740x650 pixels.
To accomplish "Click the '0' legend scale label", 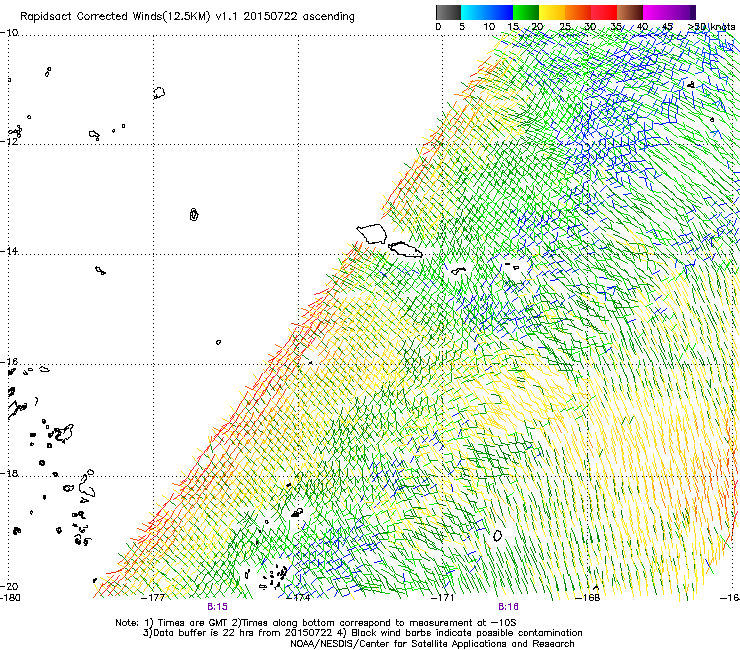I will (x=438, y=27).
